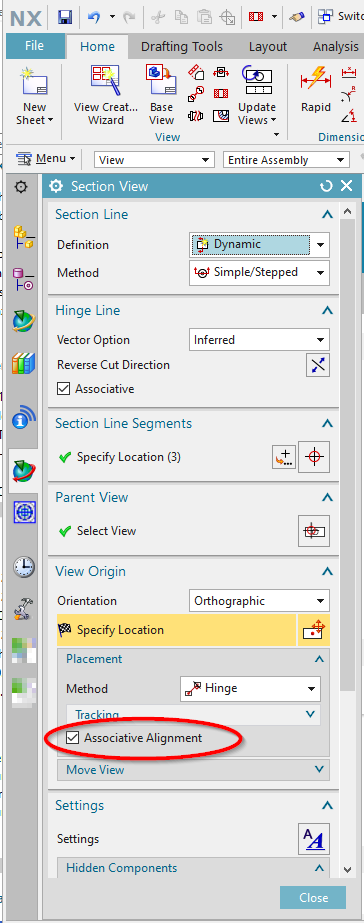Open the Menu dropdown button
Screen dimensions: 364x923
point(46,159)
